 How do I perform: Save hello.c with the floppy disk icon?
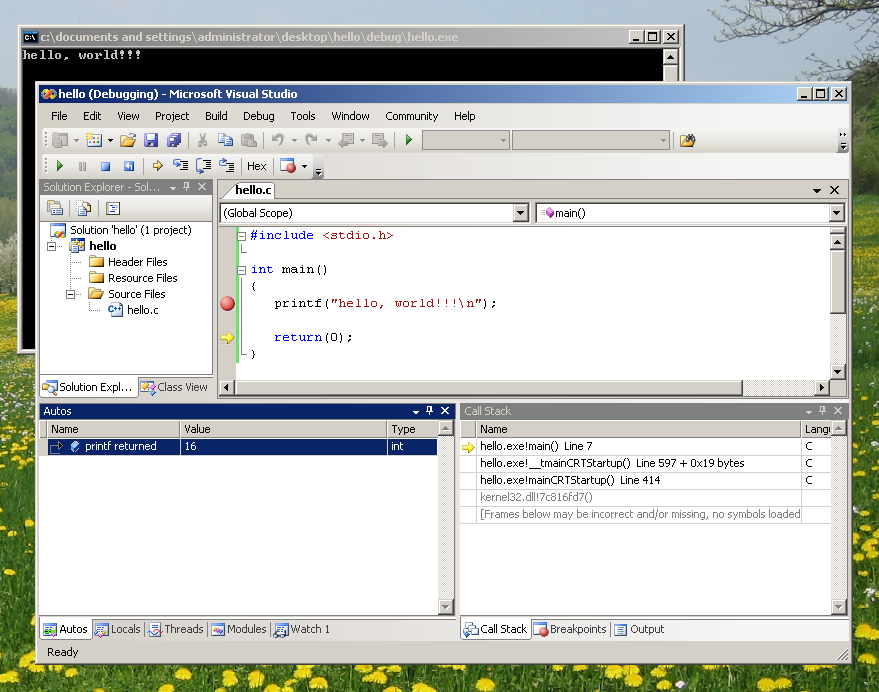151,140
